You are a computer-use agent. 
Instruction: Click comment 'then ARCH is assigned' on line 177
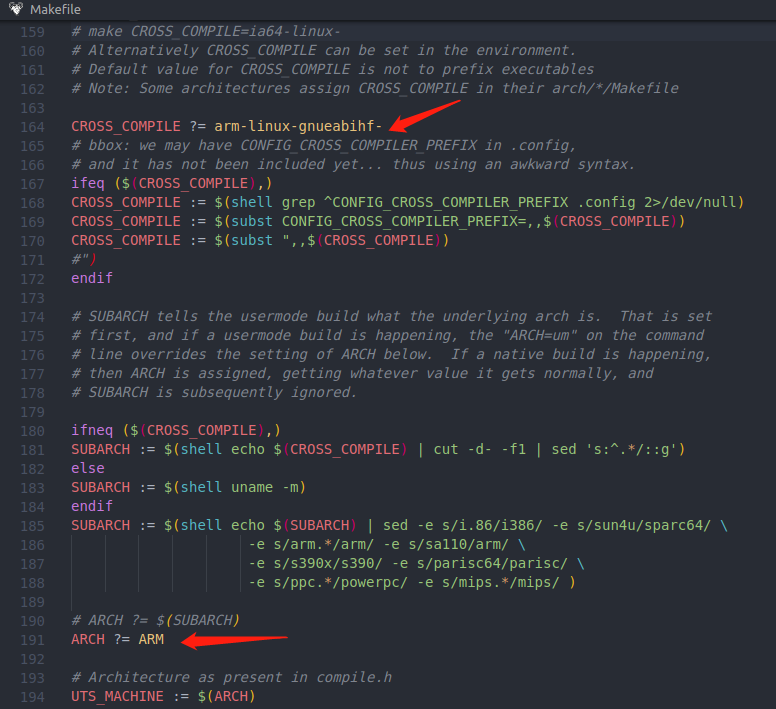(363, 373)
